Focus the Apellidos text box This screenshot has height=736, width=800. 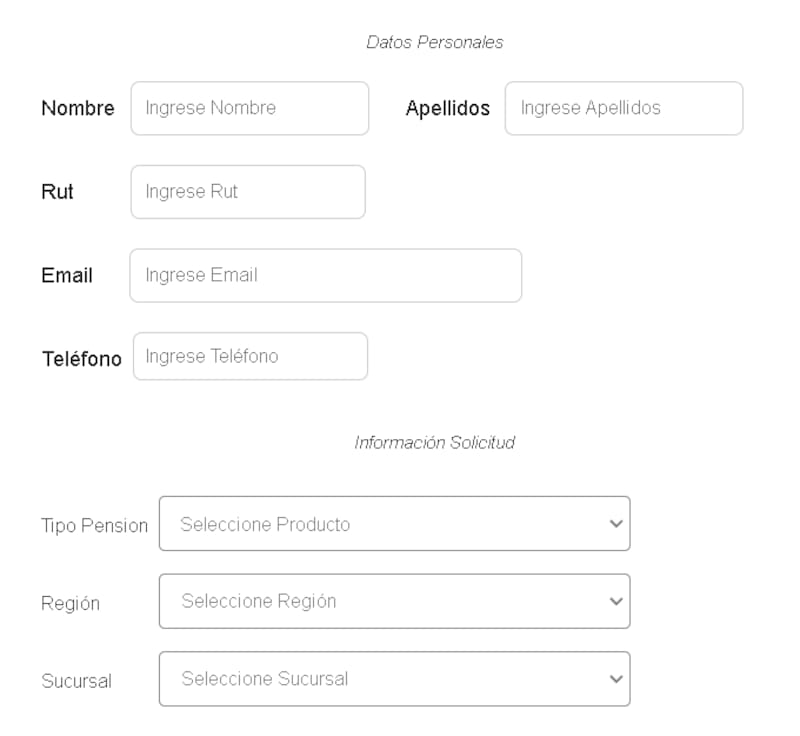[x=623, y=108]
